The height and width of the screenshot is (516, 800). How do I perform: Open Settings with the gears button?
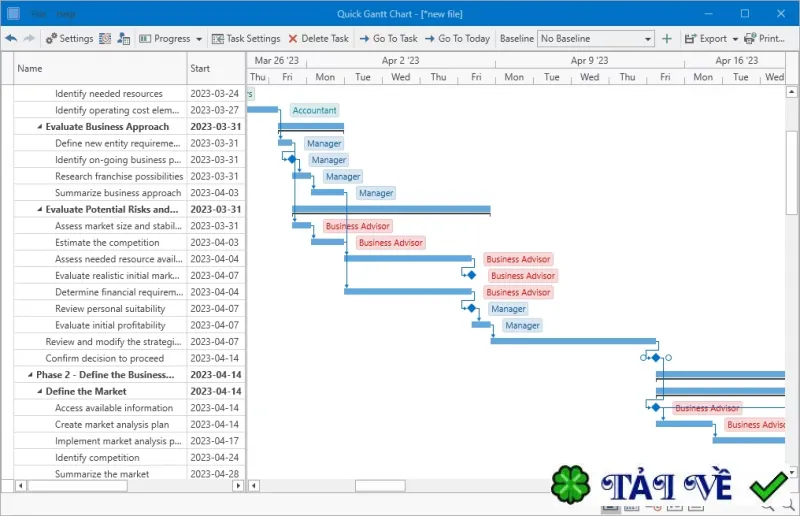(x=69, y=38)
